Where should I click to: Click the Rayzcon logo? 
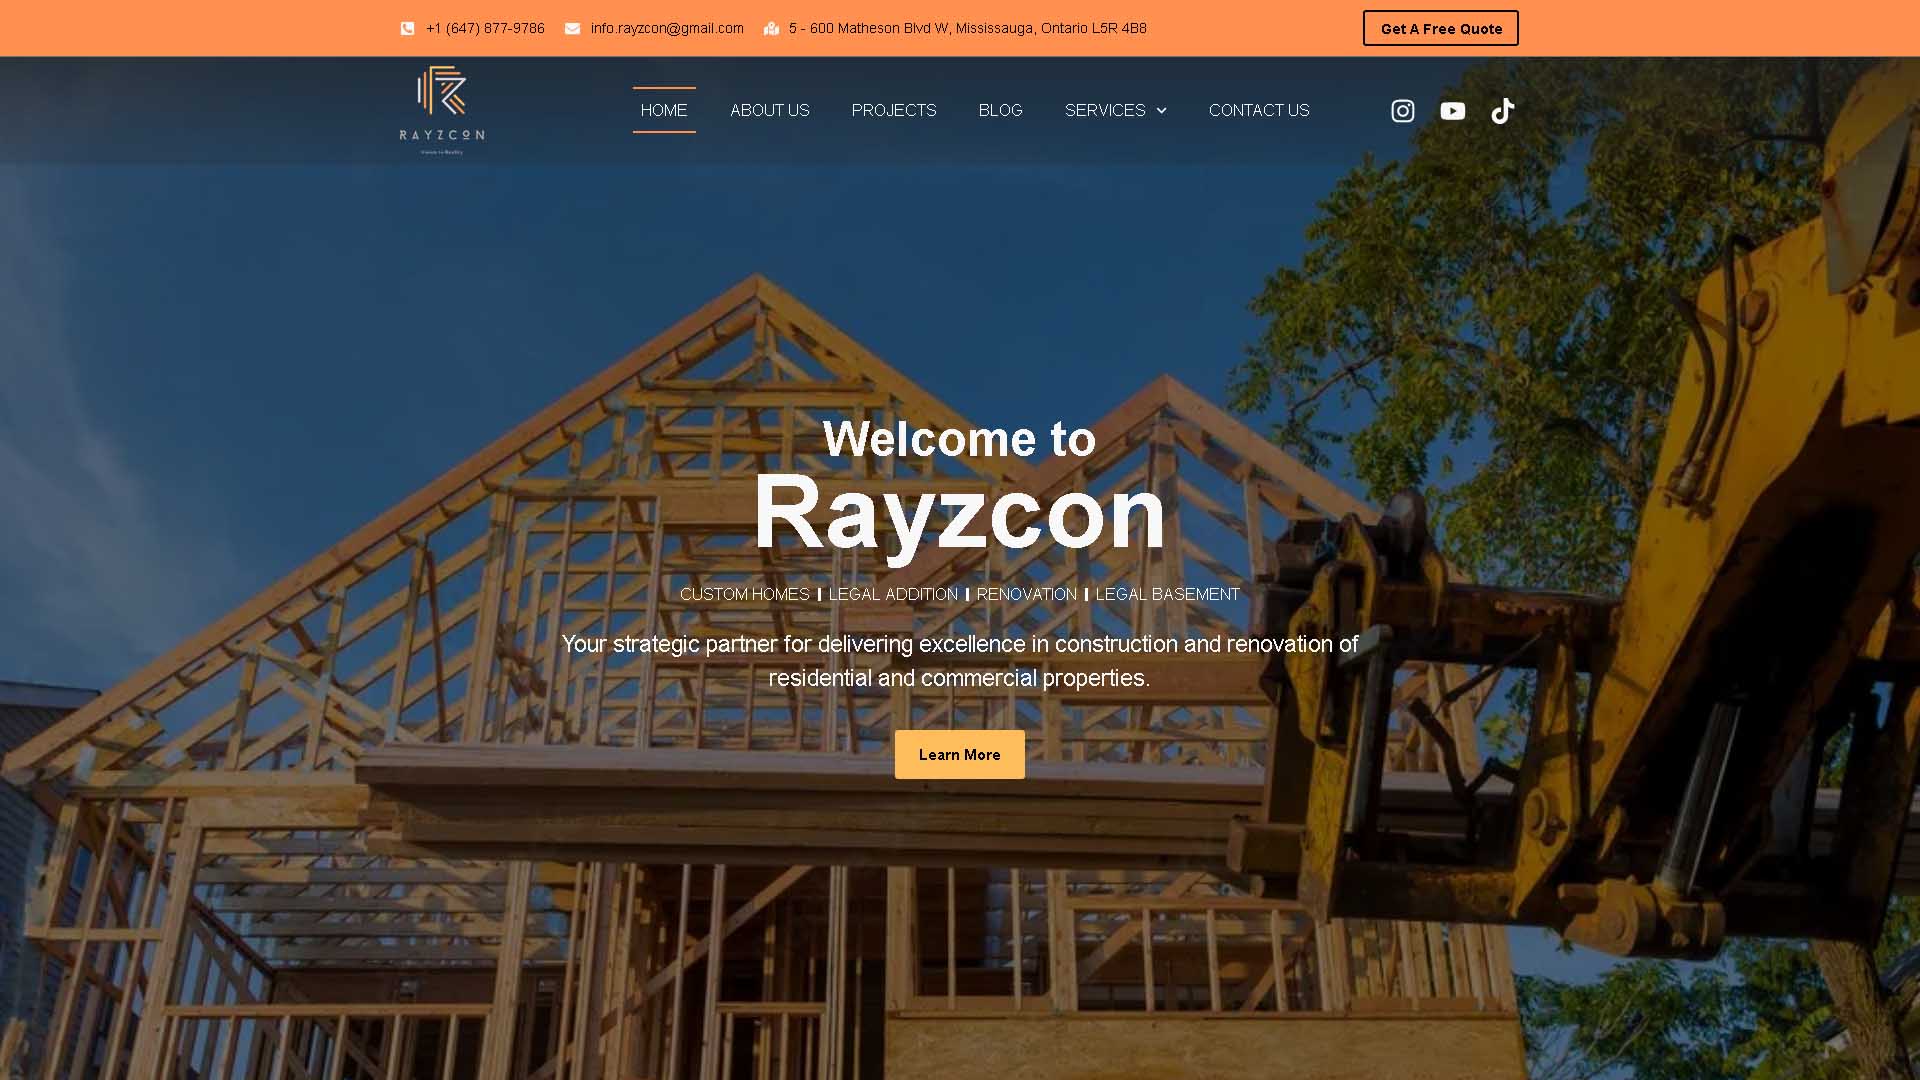point(442,110)
